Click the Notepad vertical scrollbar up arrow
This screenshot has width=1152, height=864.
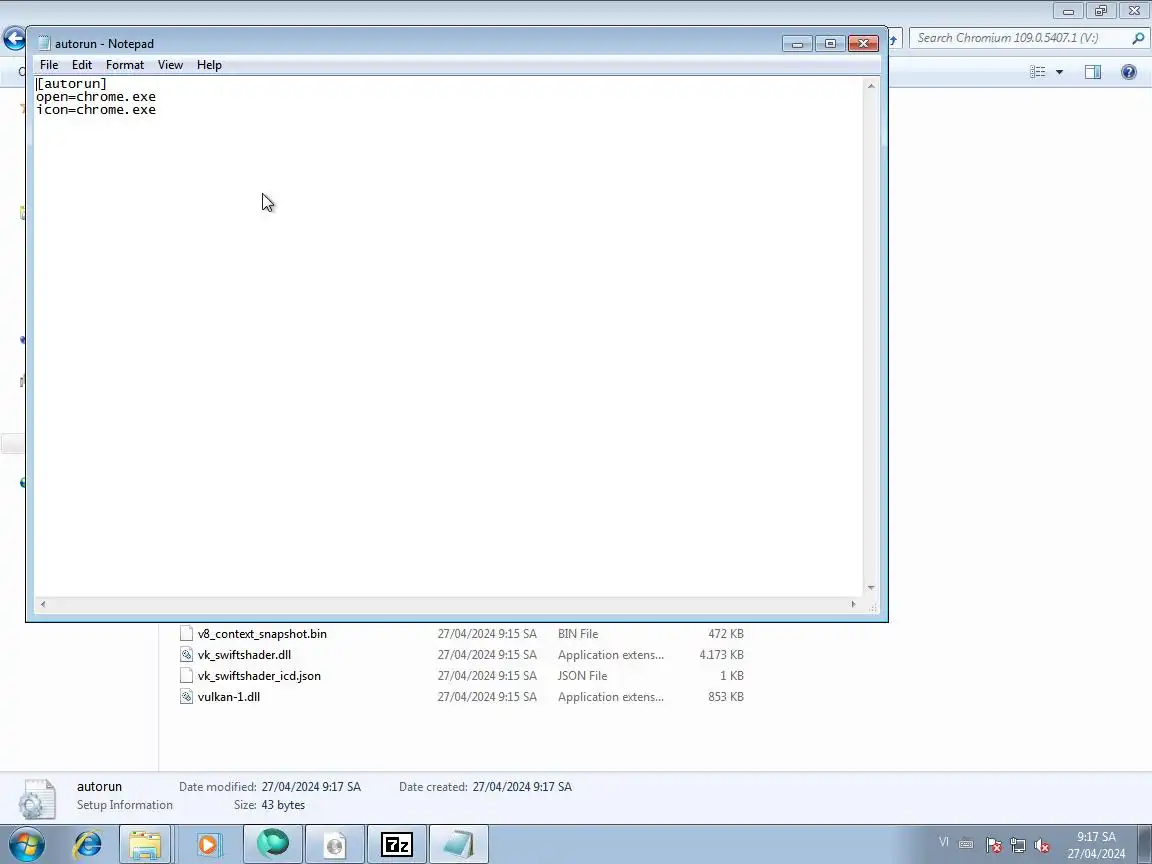(x=871, y=86)
